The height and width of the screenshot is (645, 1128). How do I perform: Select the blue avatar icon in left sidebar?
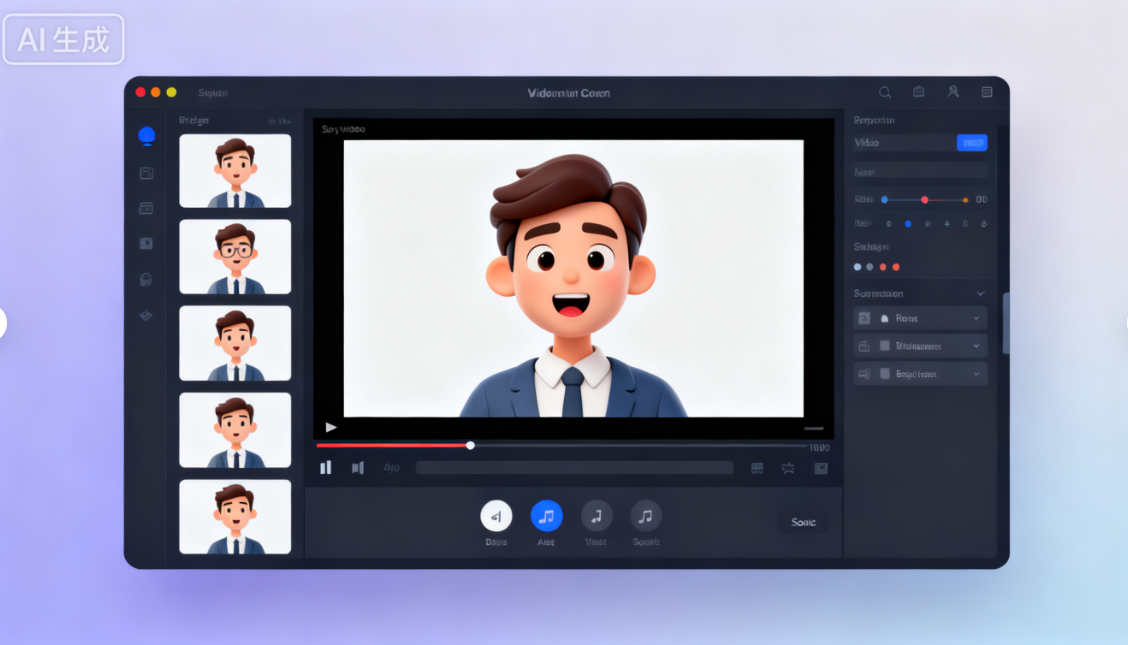point(147,136)
